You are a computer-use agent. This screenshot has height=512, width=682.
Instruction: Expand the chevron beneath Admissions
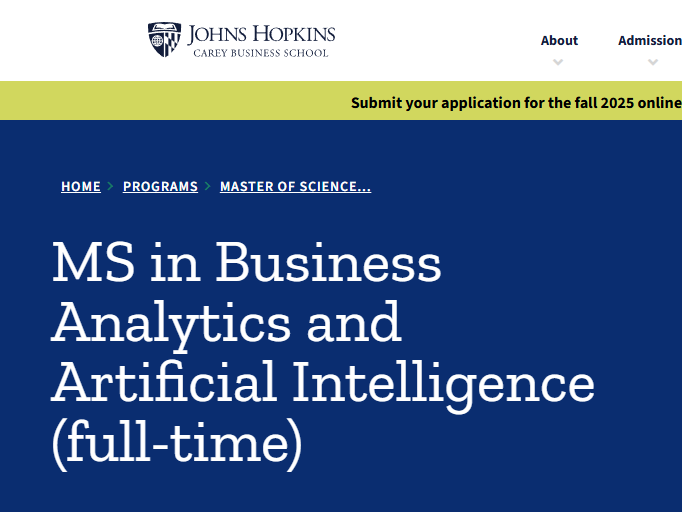click(653, 62)
